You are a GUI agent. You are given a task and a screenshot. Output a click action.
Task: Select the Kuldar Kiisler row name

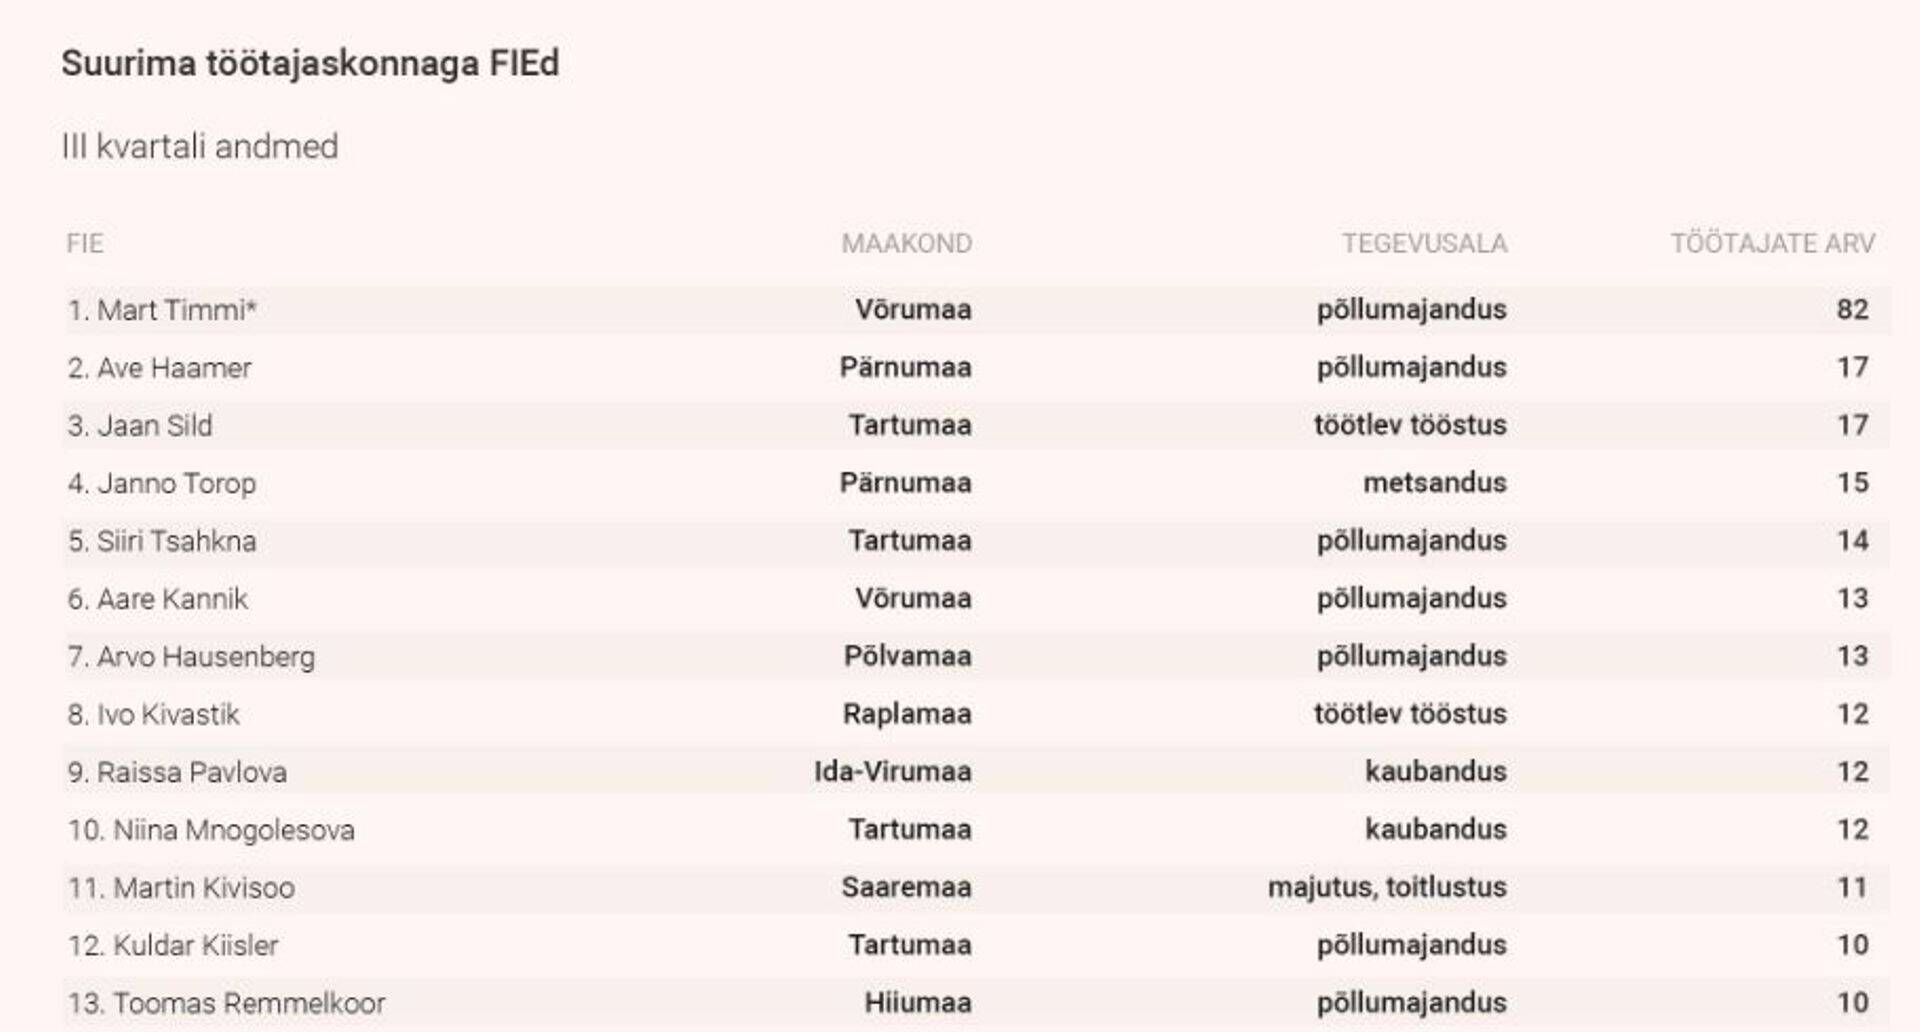[x=173, y=945]
